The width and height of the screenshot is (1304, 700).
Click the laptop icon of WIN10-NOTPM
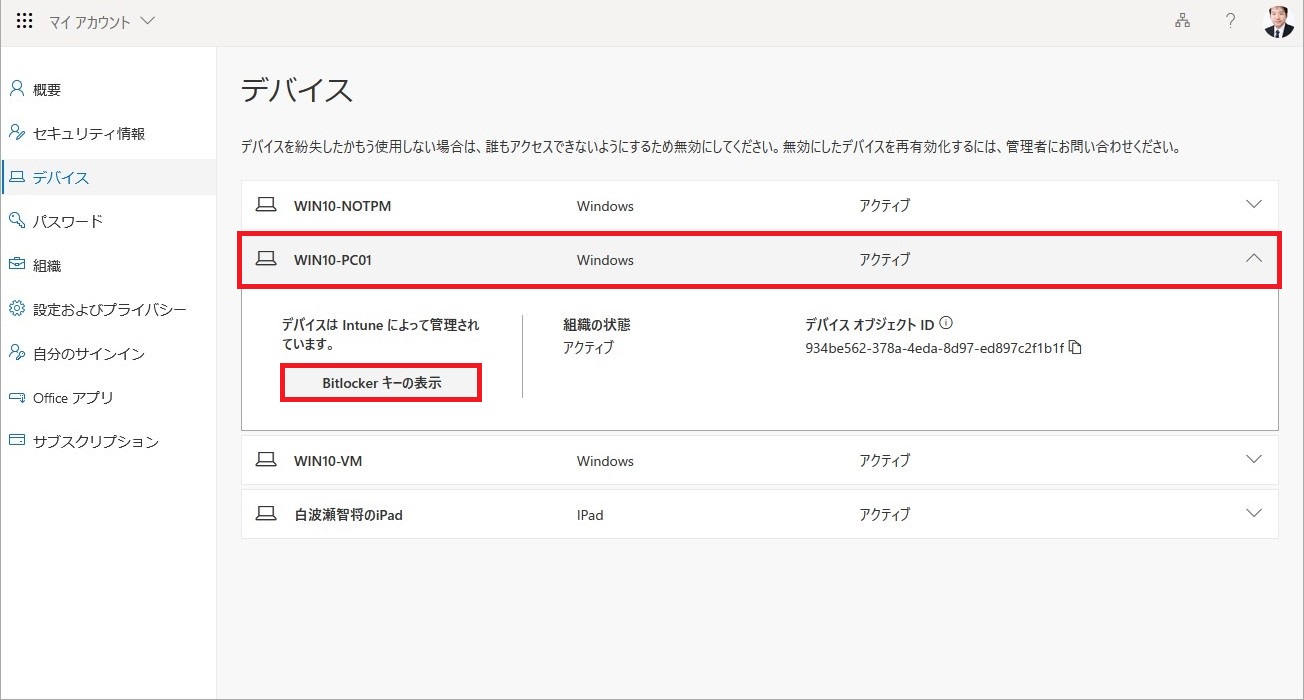tap(265, 205)
